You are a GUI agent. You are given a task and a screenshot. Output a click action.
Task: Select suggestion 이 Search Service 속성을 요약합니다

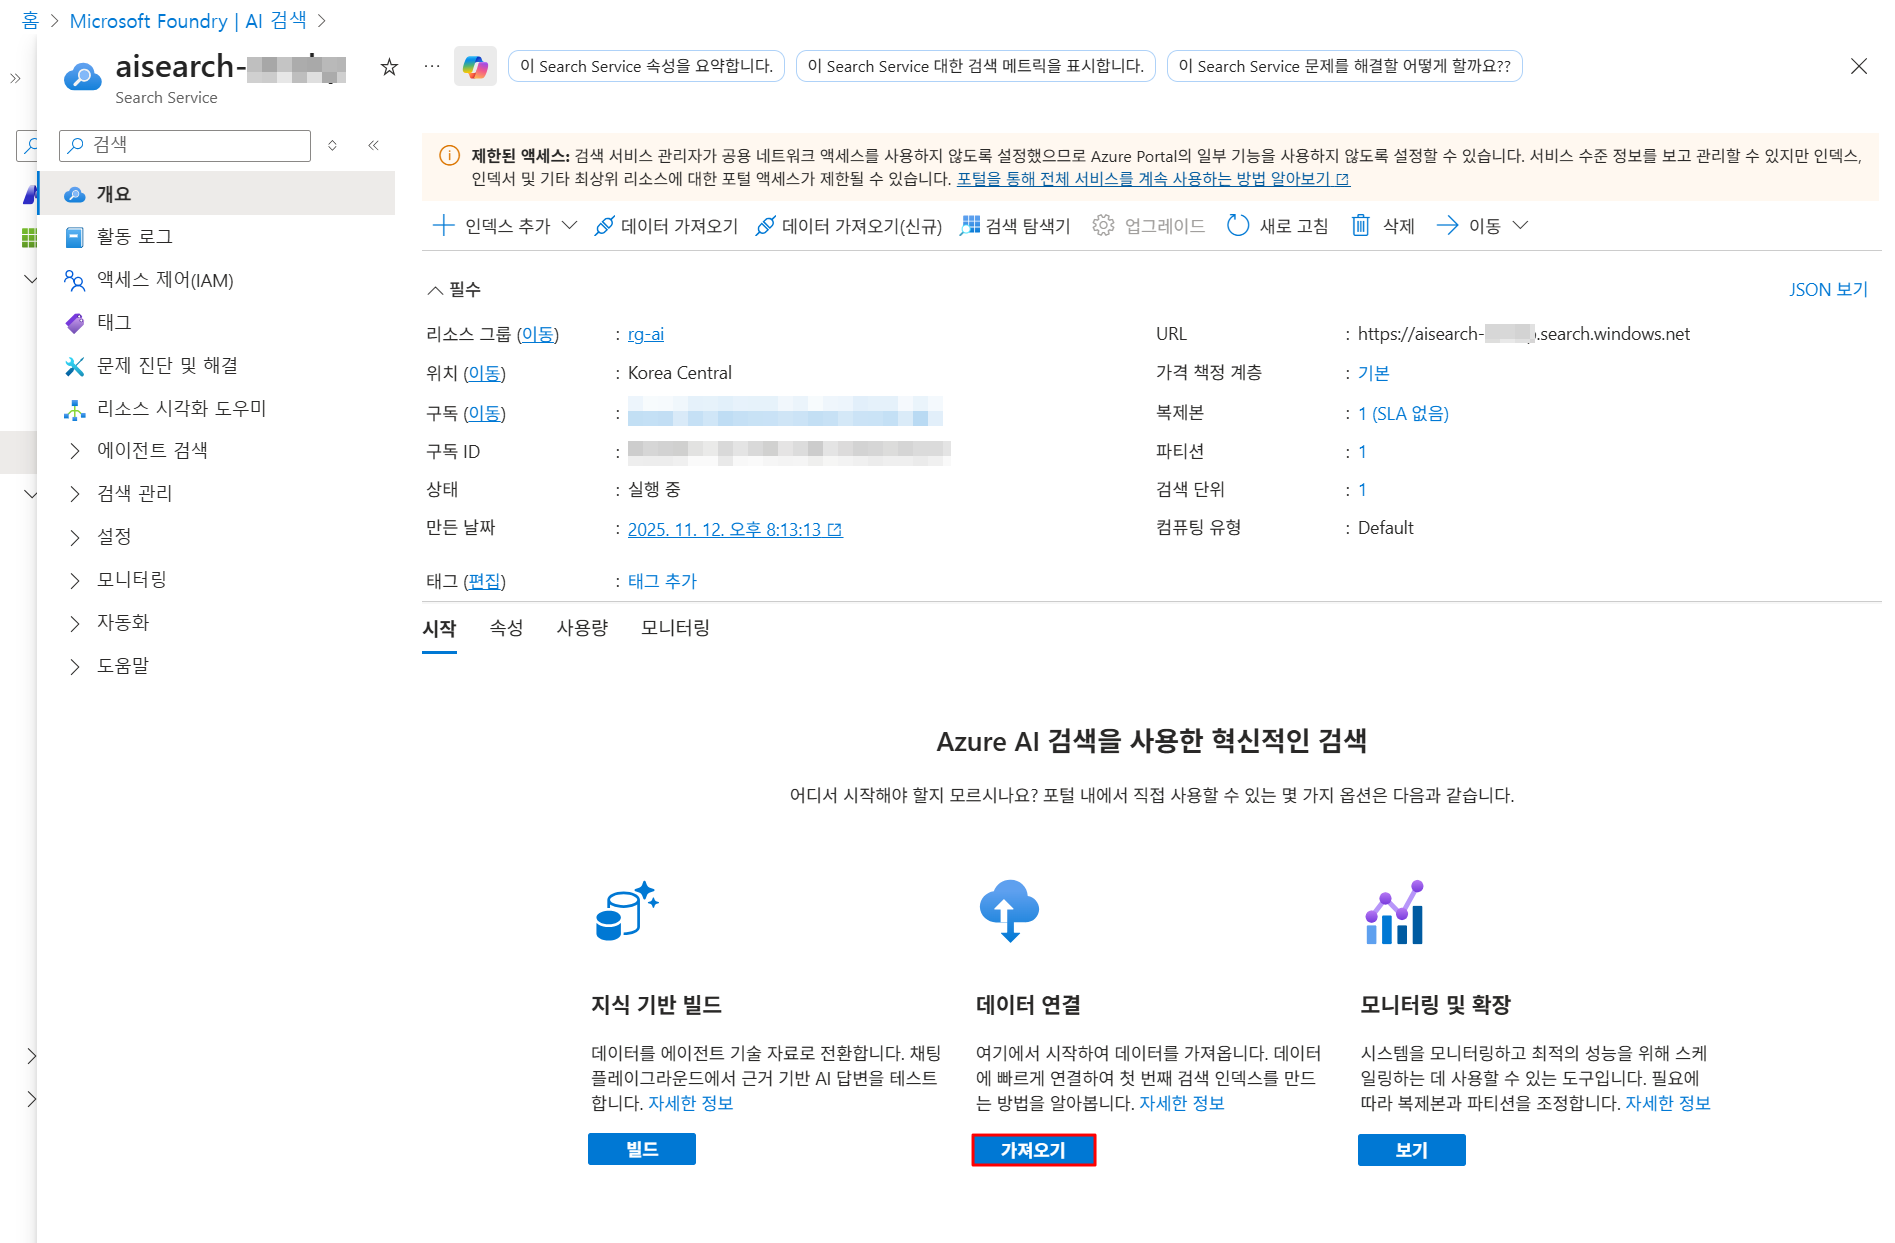click(646, 67)
